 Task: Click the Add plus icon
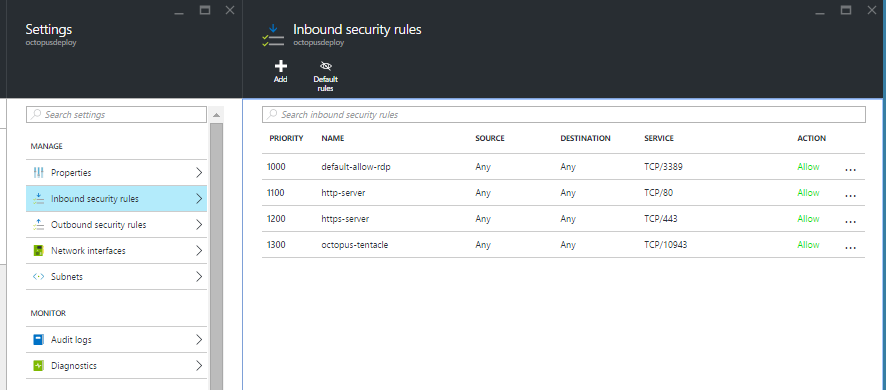click(x=281, y=66)
